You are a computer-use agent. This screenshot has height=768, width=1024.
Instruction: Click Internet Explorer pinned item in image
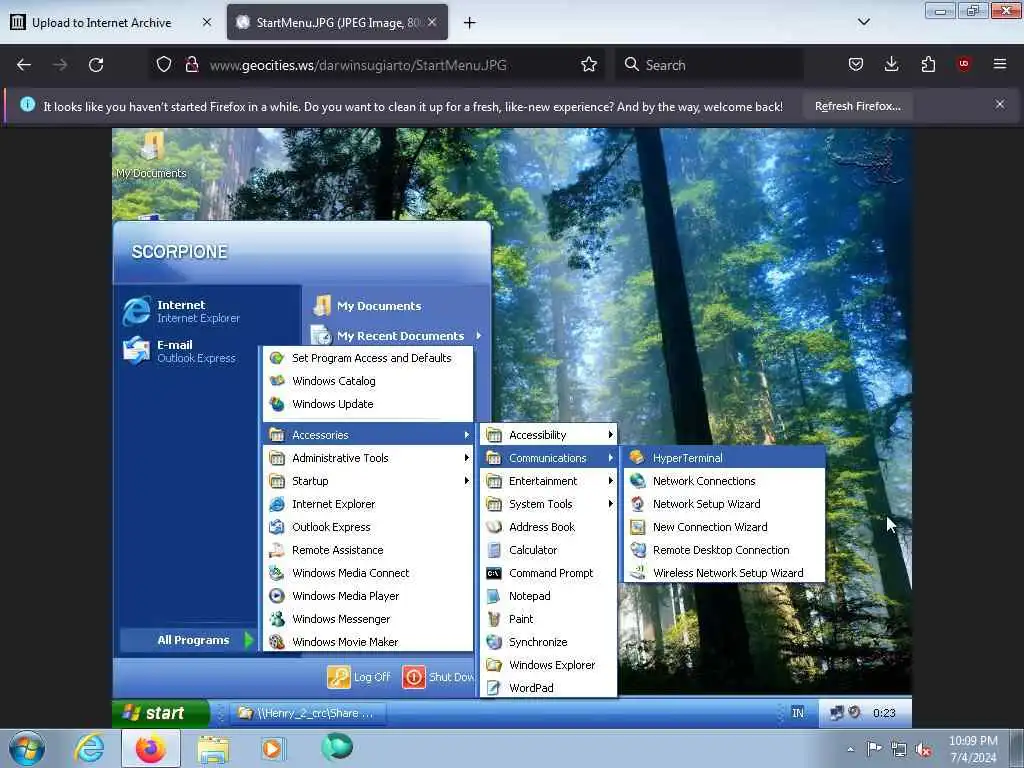[182, 311]
